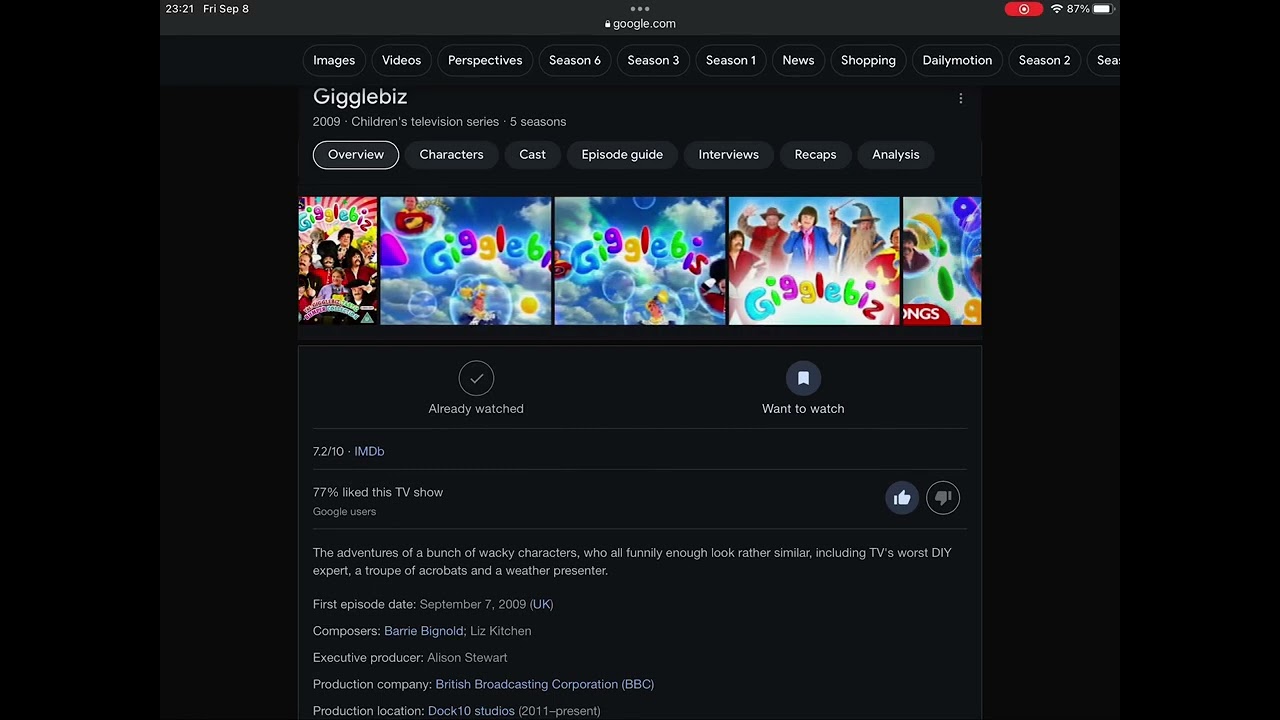Viewport: 1280px width, 720px height.
Task: Open the Gigglebiz DVD cover thumbnail
Action: tap(338, 261)
